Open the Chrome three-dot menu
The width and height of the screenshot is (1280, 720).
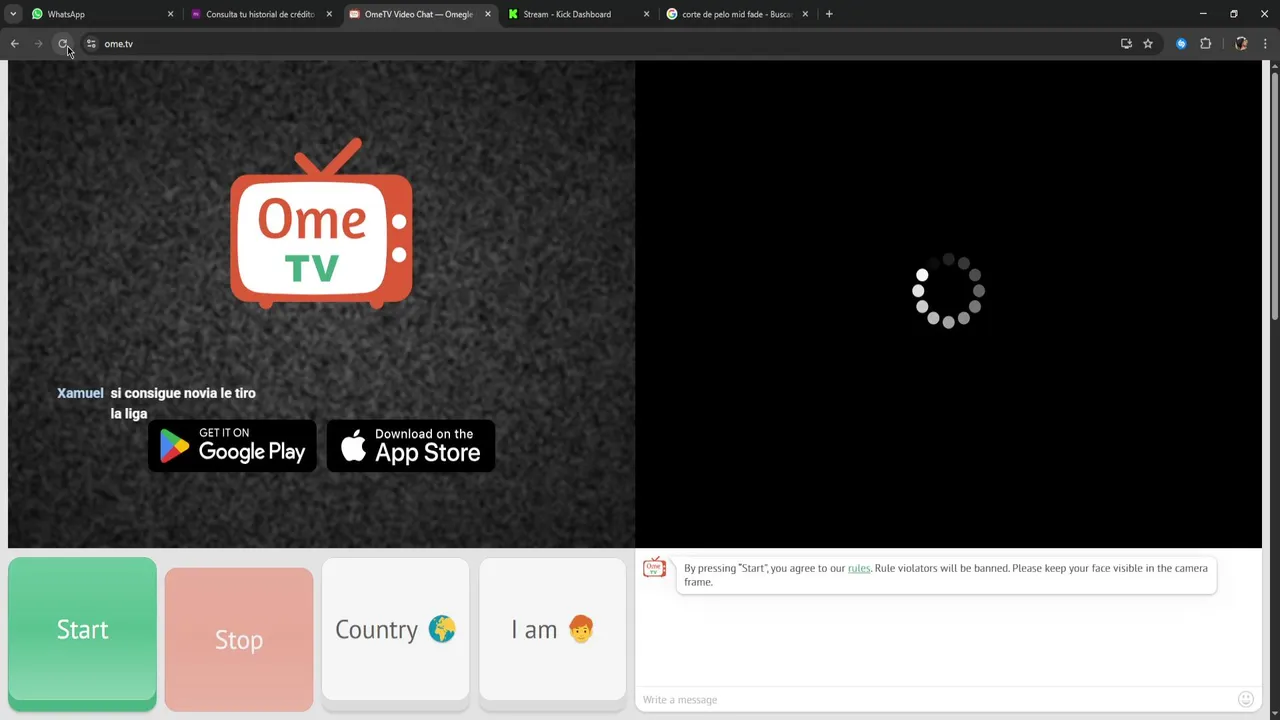coord(1266,44)
